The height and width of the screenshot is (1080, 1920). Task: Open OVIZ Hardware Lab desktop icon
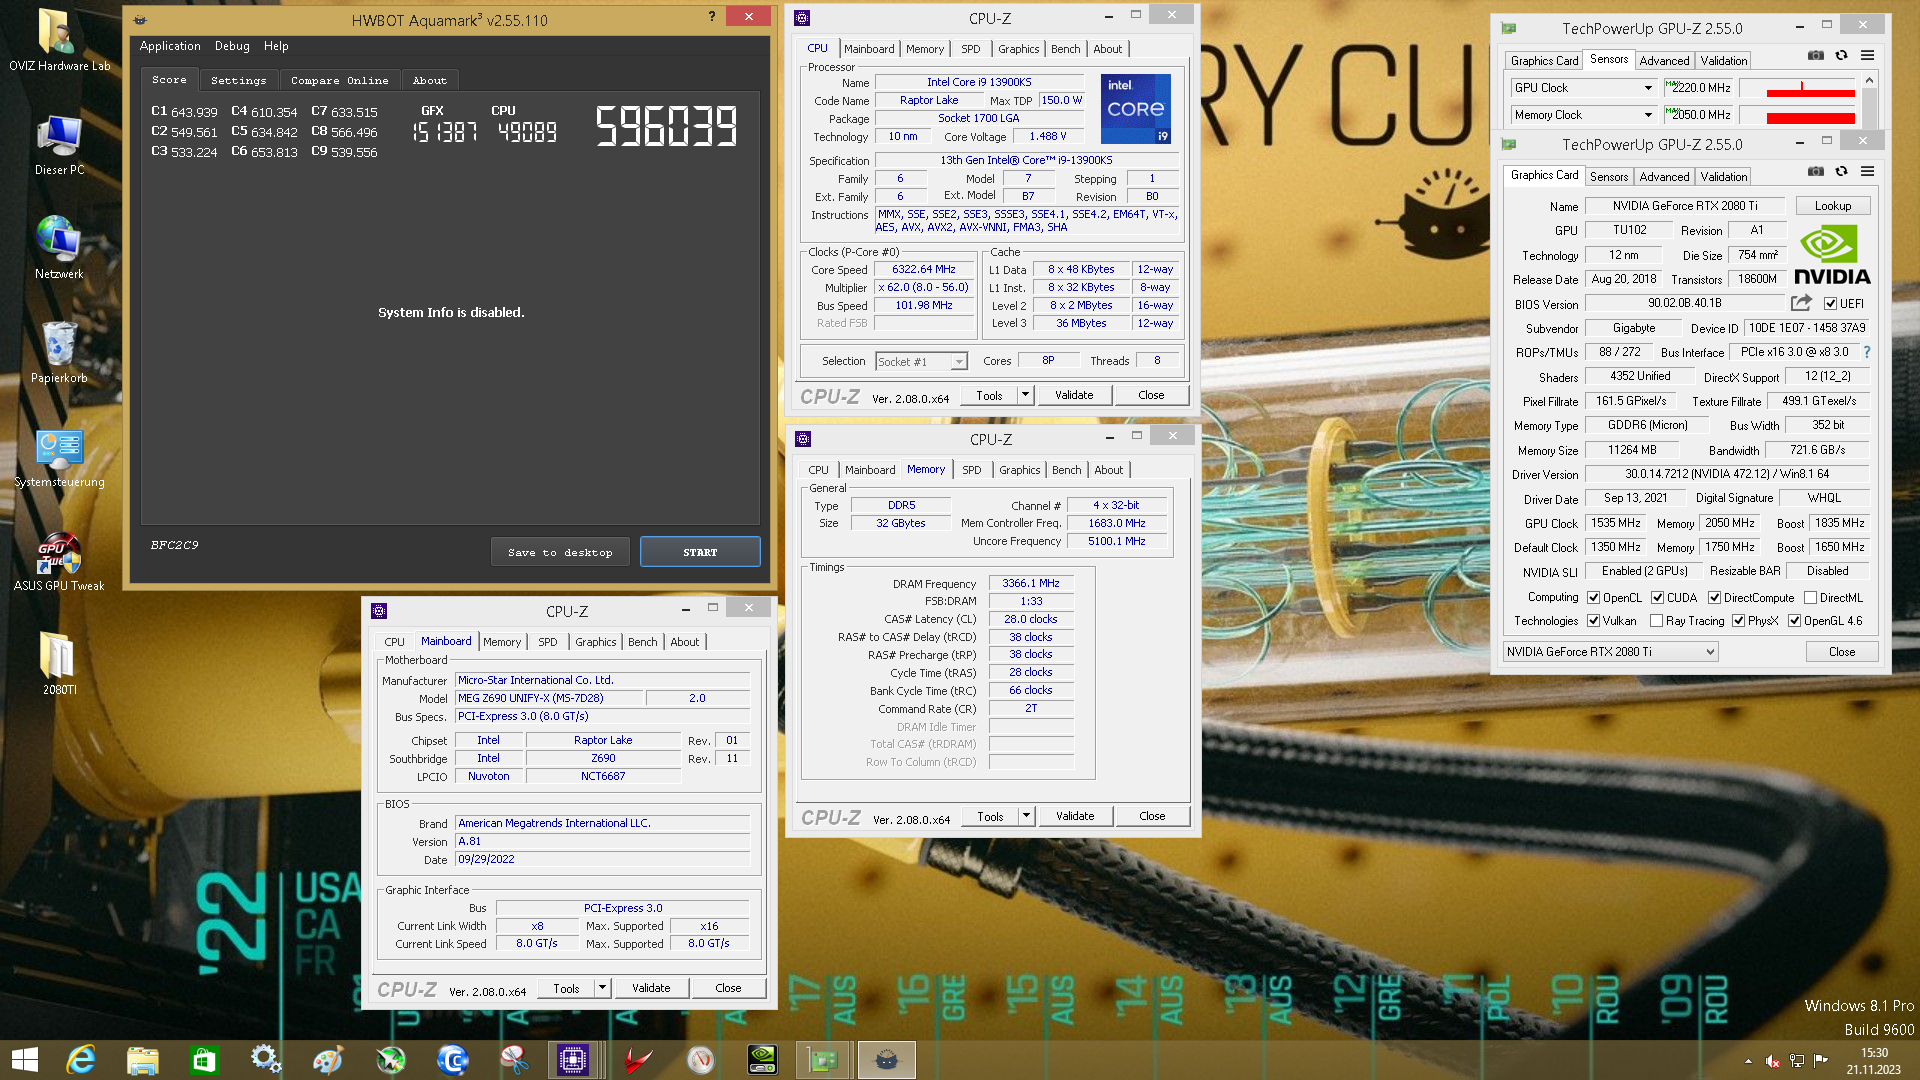(59, 40)
